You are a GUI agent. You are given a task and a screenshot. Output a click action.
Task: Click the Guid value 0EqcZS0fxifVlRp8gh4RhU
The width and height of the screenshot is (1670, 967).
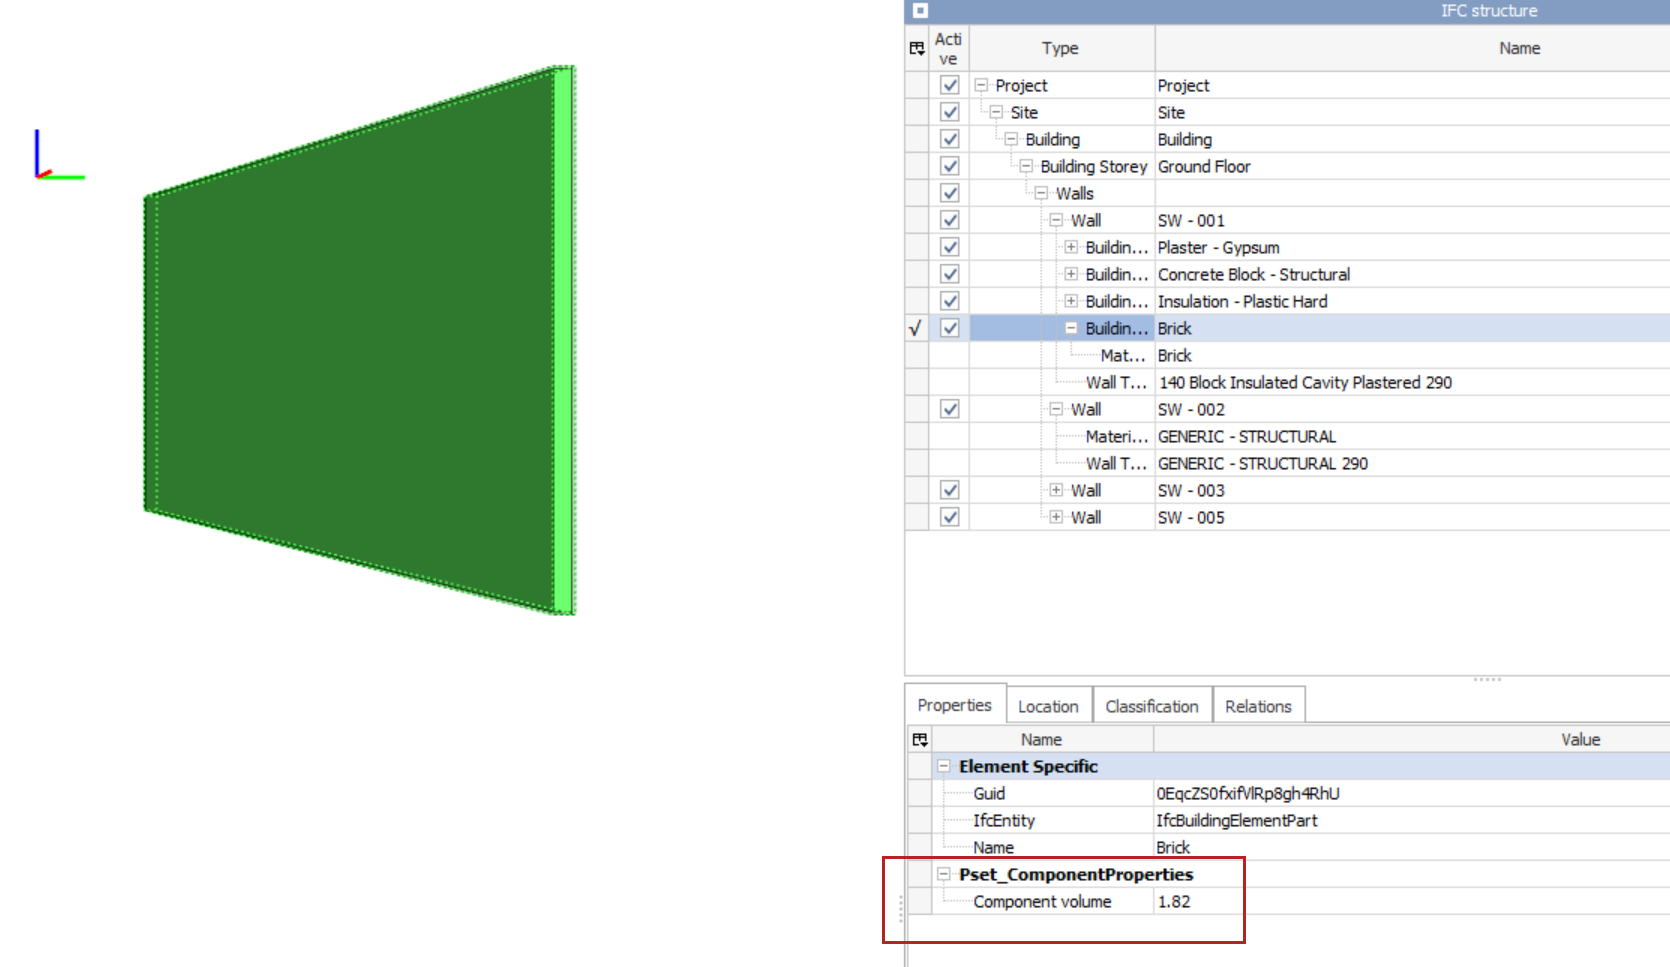pyautogui.click(x=1248, y=793)
